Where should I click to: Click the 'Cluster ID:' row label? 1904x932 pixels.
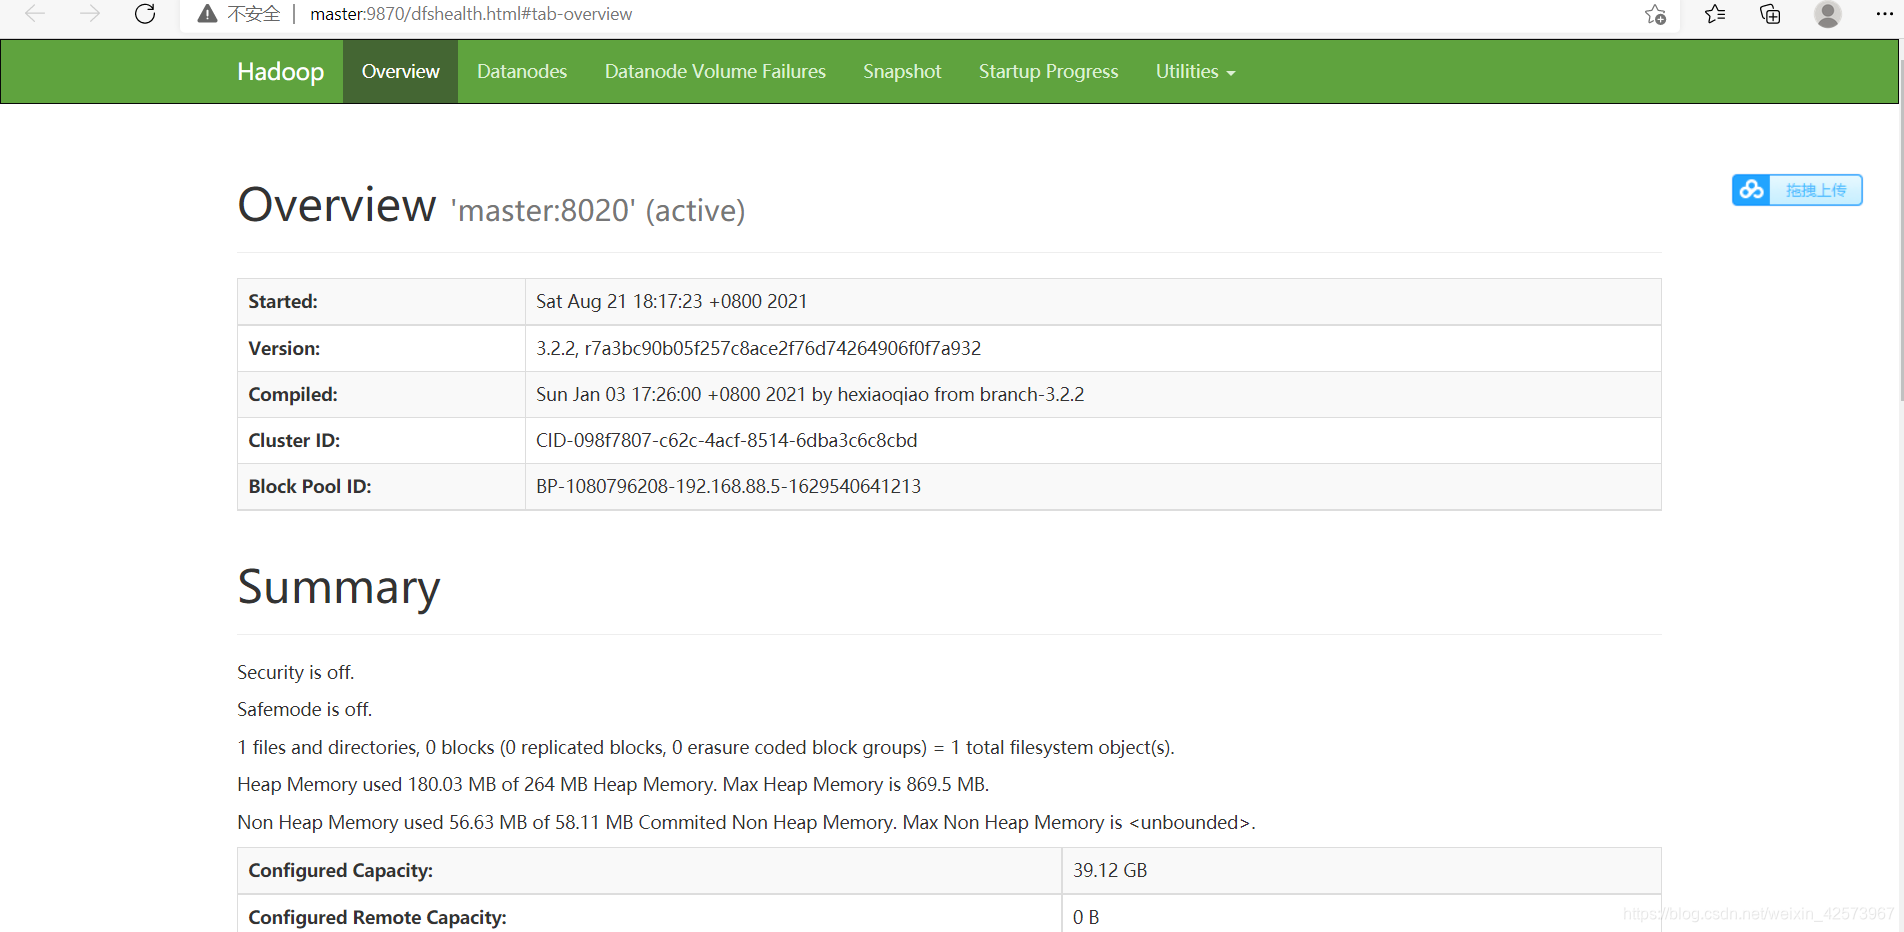coord(294,440)
